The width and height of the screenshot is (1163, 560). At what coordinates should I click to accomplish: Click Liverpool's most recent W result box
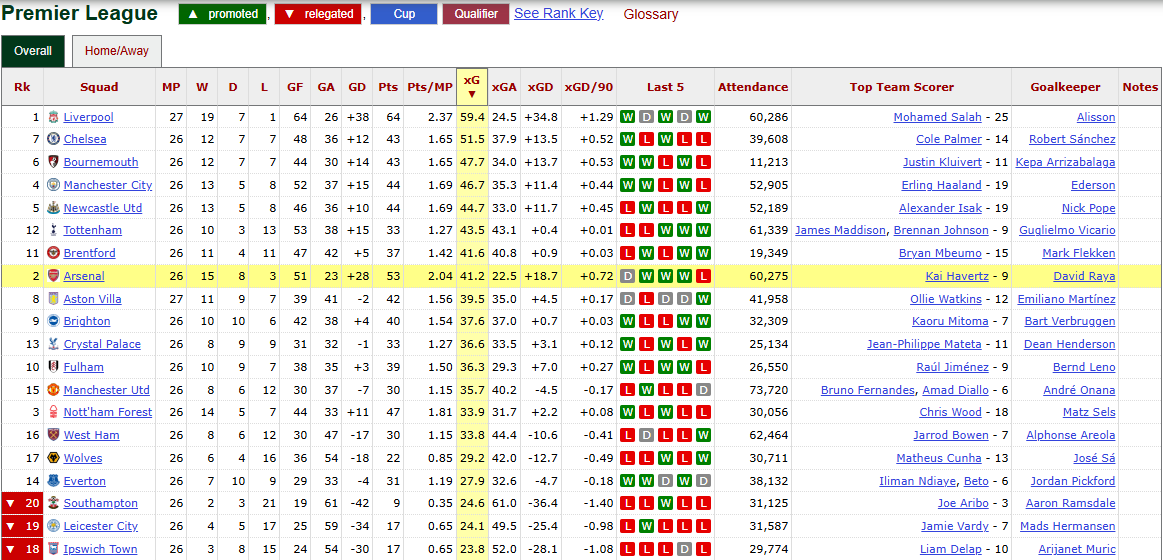(703, 116)
